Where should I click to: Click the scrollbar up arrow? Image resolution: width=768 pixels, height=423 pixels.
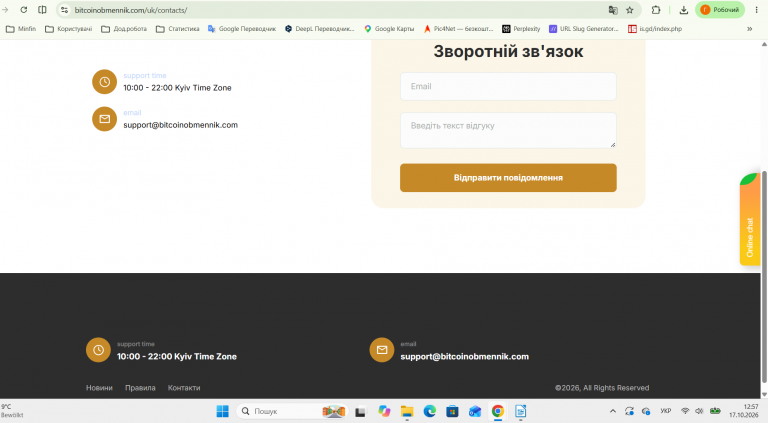tap(764, 44)
